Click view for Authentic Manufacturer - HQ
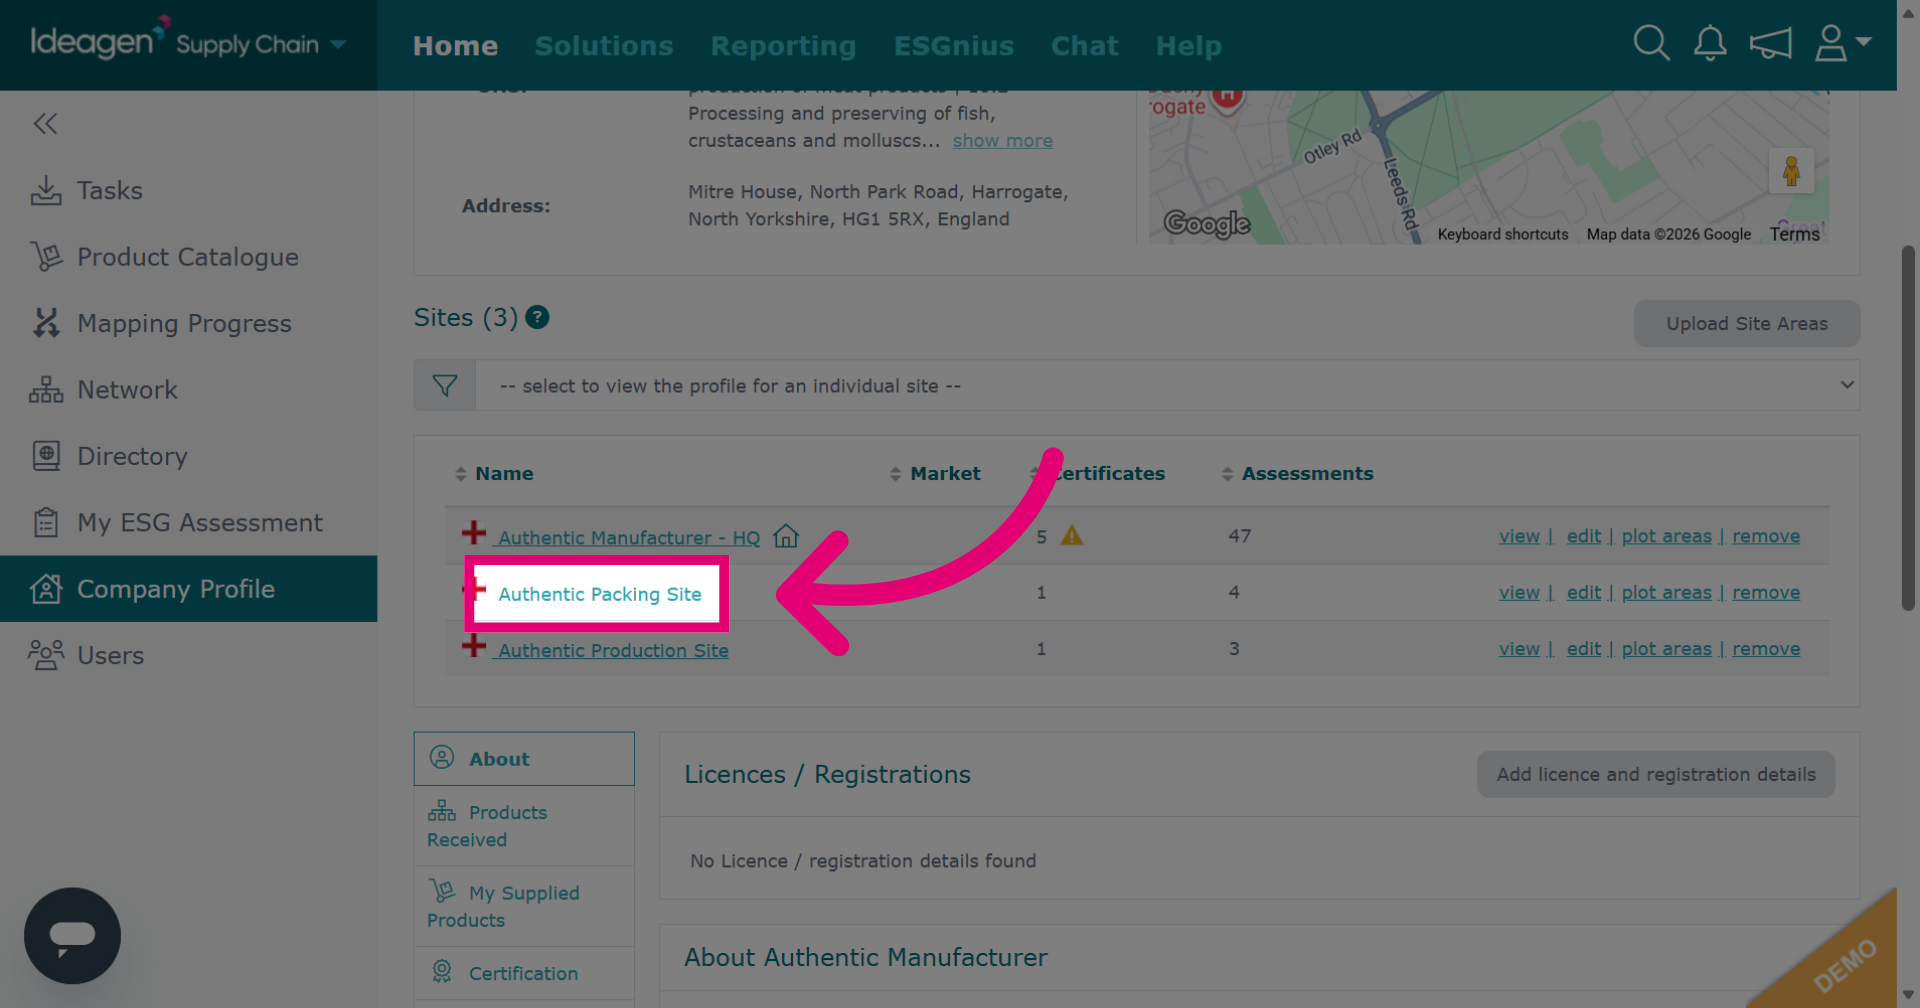This screenshot has height=1008, width=1920. (1519, 536)
